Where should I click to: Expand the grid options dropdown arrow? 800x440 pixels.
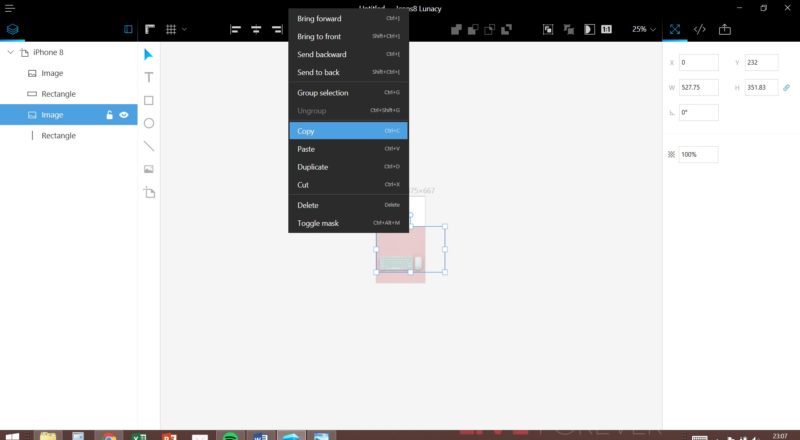click(x=184, y=29)
